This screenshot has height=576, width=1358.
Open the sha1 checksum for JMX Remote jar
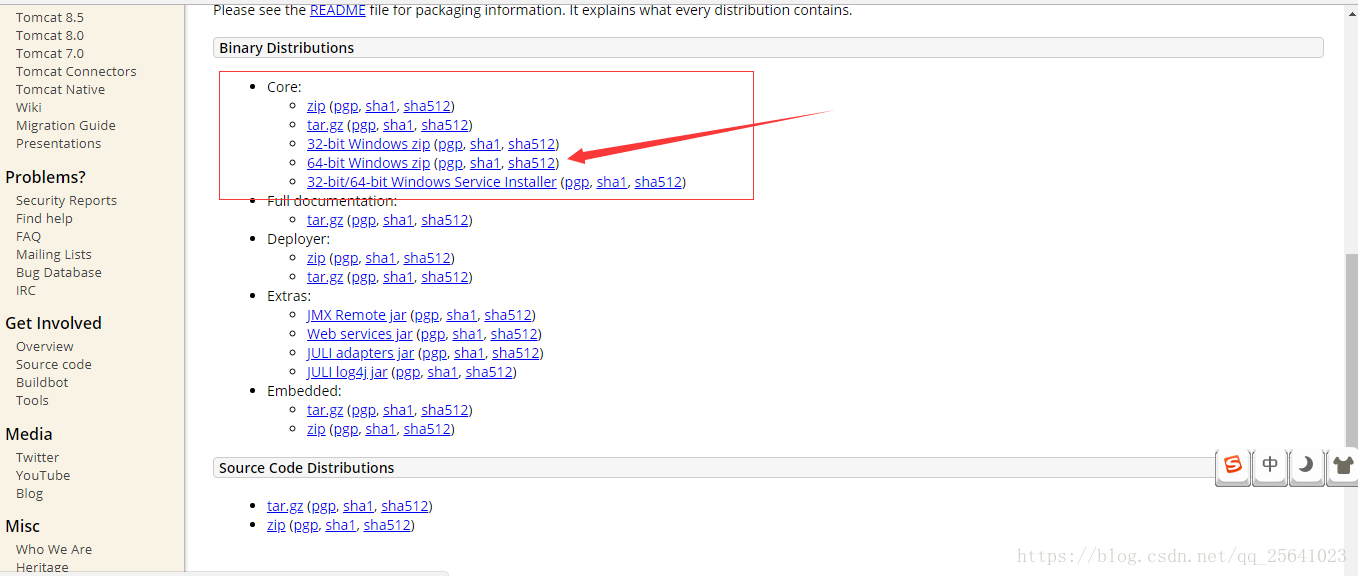pyautogui.click(x=461, y=315)
